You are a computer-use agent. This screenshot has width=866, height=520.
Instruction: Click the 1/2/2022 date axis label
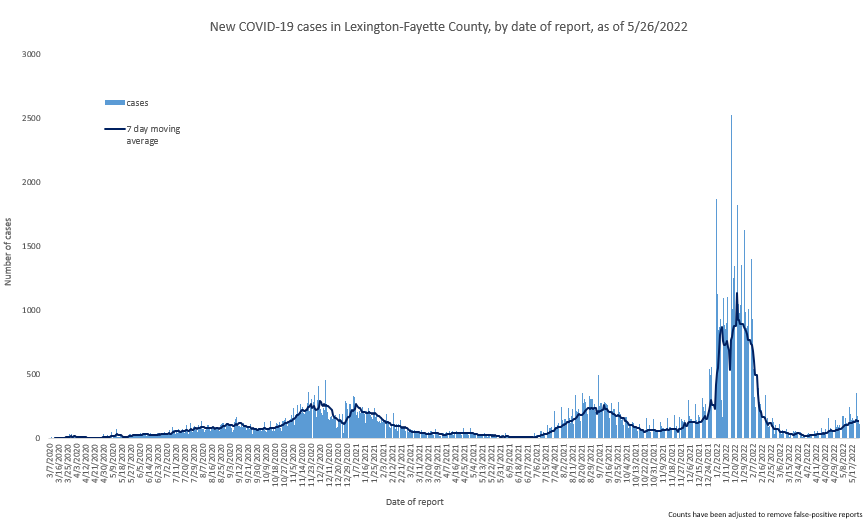(717, 456)
